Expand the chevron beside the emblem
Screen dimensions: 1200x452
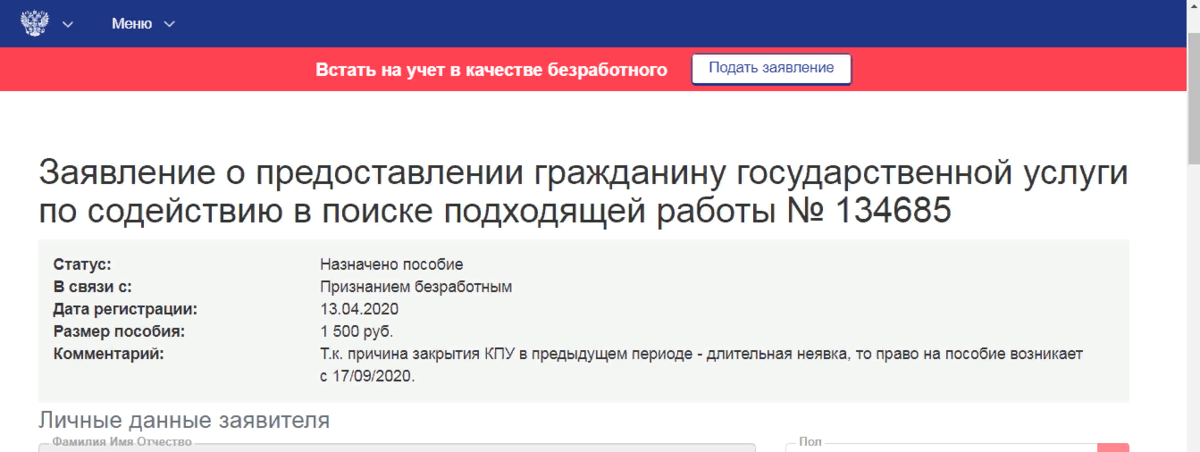[68, 24]
